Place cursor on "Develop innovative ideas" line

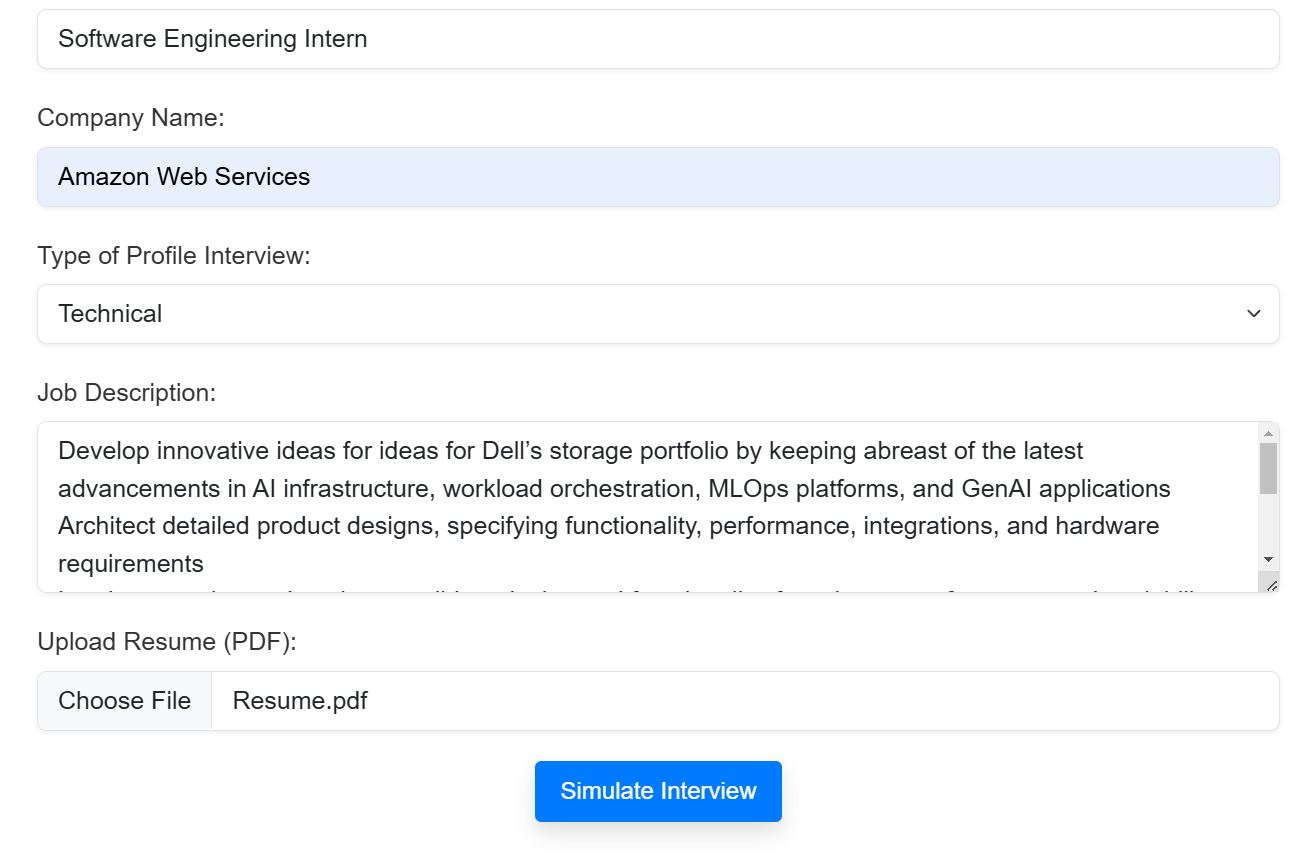570,451
